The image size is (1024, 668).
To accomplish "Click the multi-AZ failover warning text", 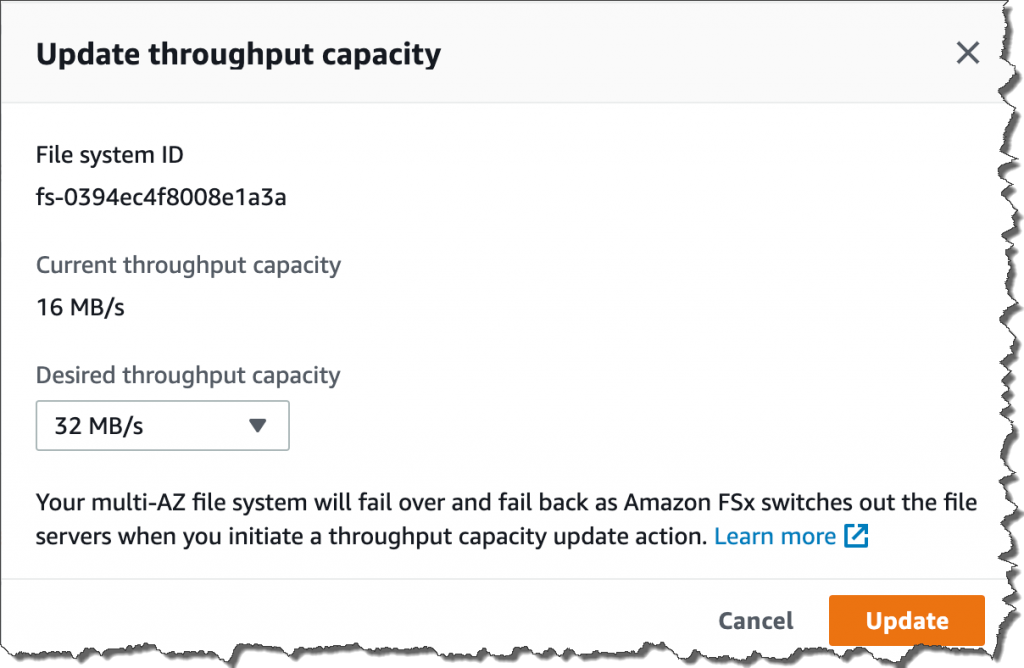I will point(506,519).
